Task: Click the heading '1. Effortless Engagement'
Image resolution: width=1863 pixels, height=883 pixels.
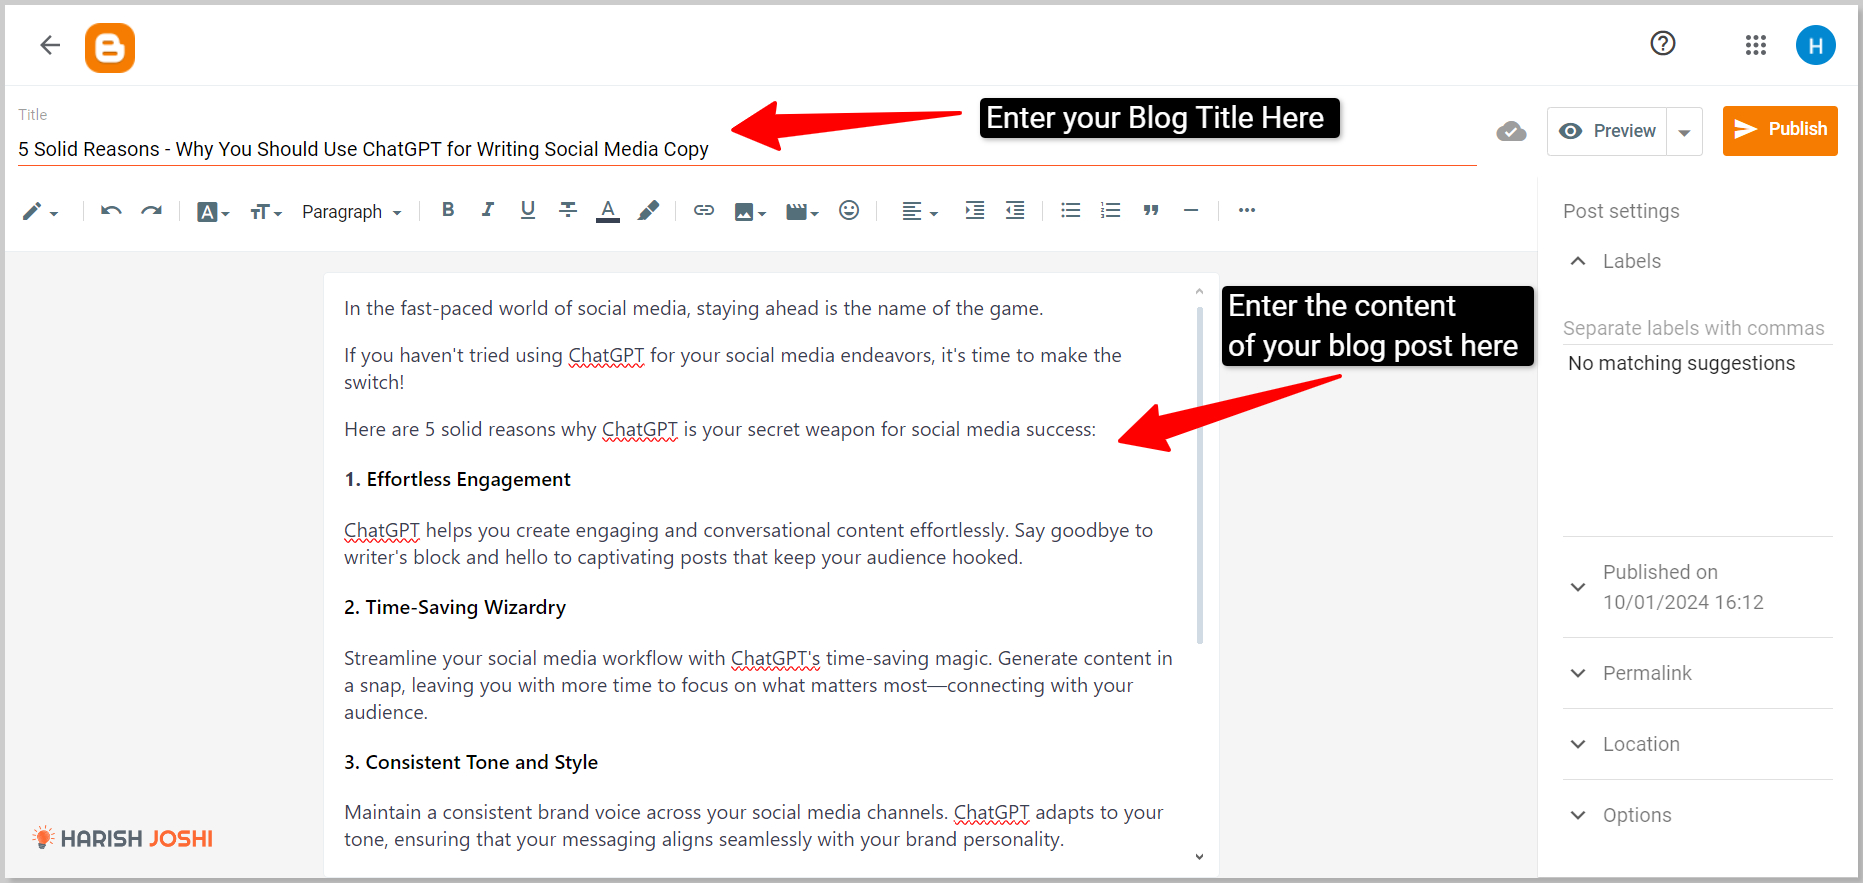Action: [x=457, y=480]
